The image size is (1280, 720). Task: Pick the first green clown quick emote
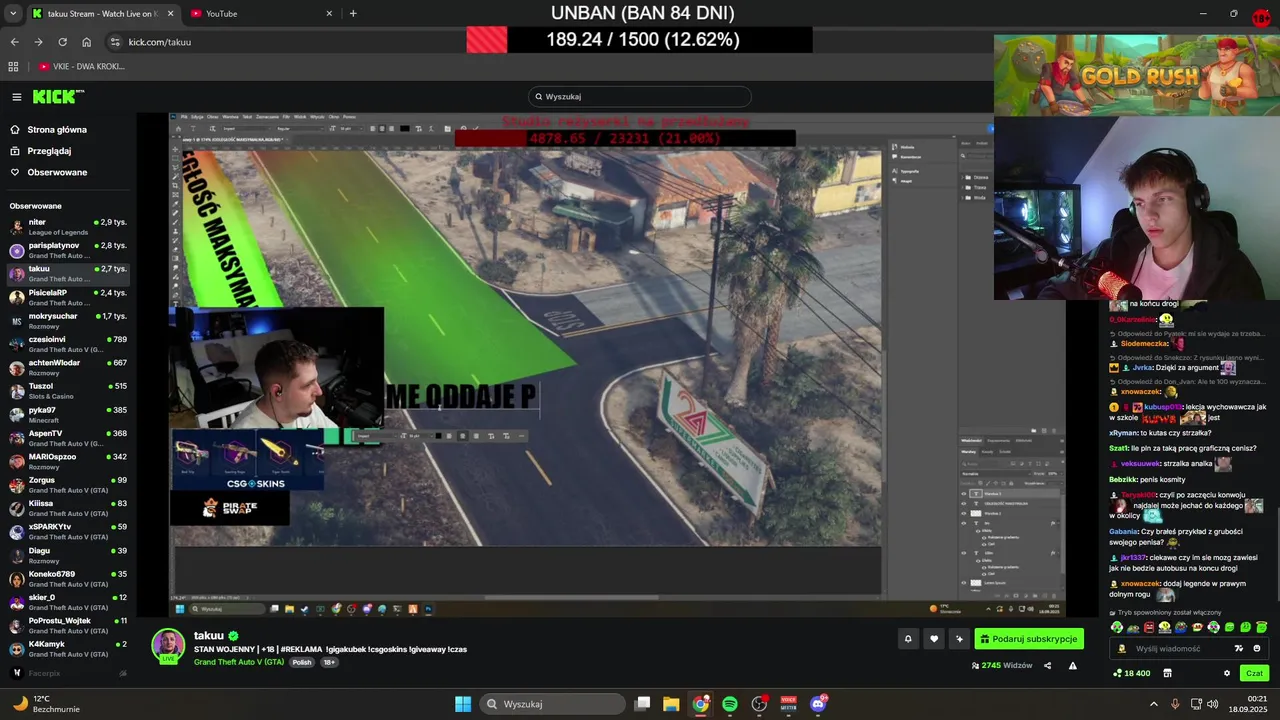pos(1116,627)
